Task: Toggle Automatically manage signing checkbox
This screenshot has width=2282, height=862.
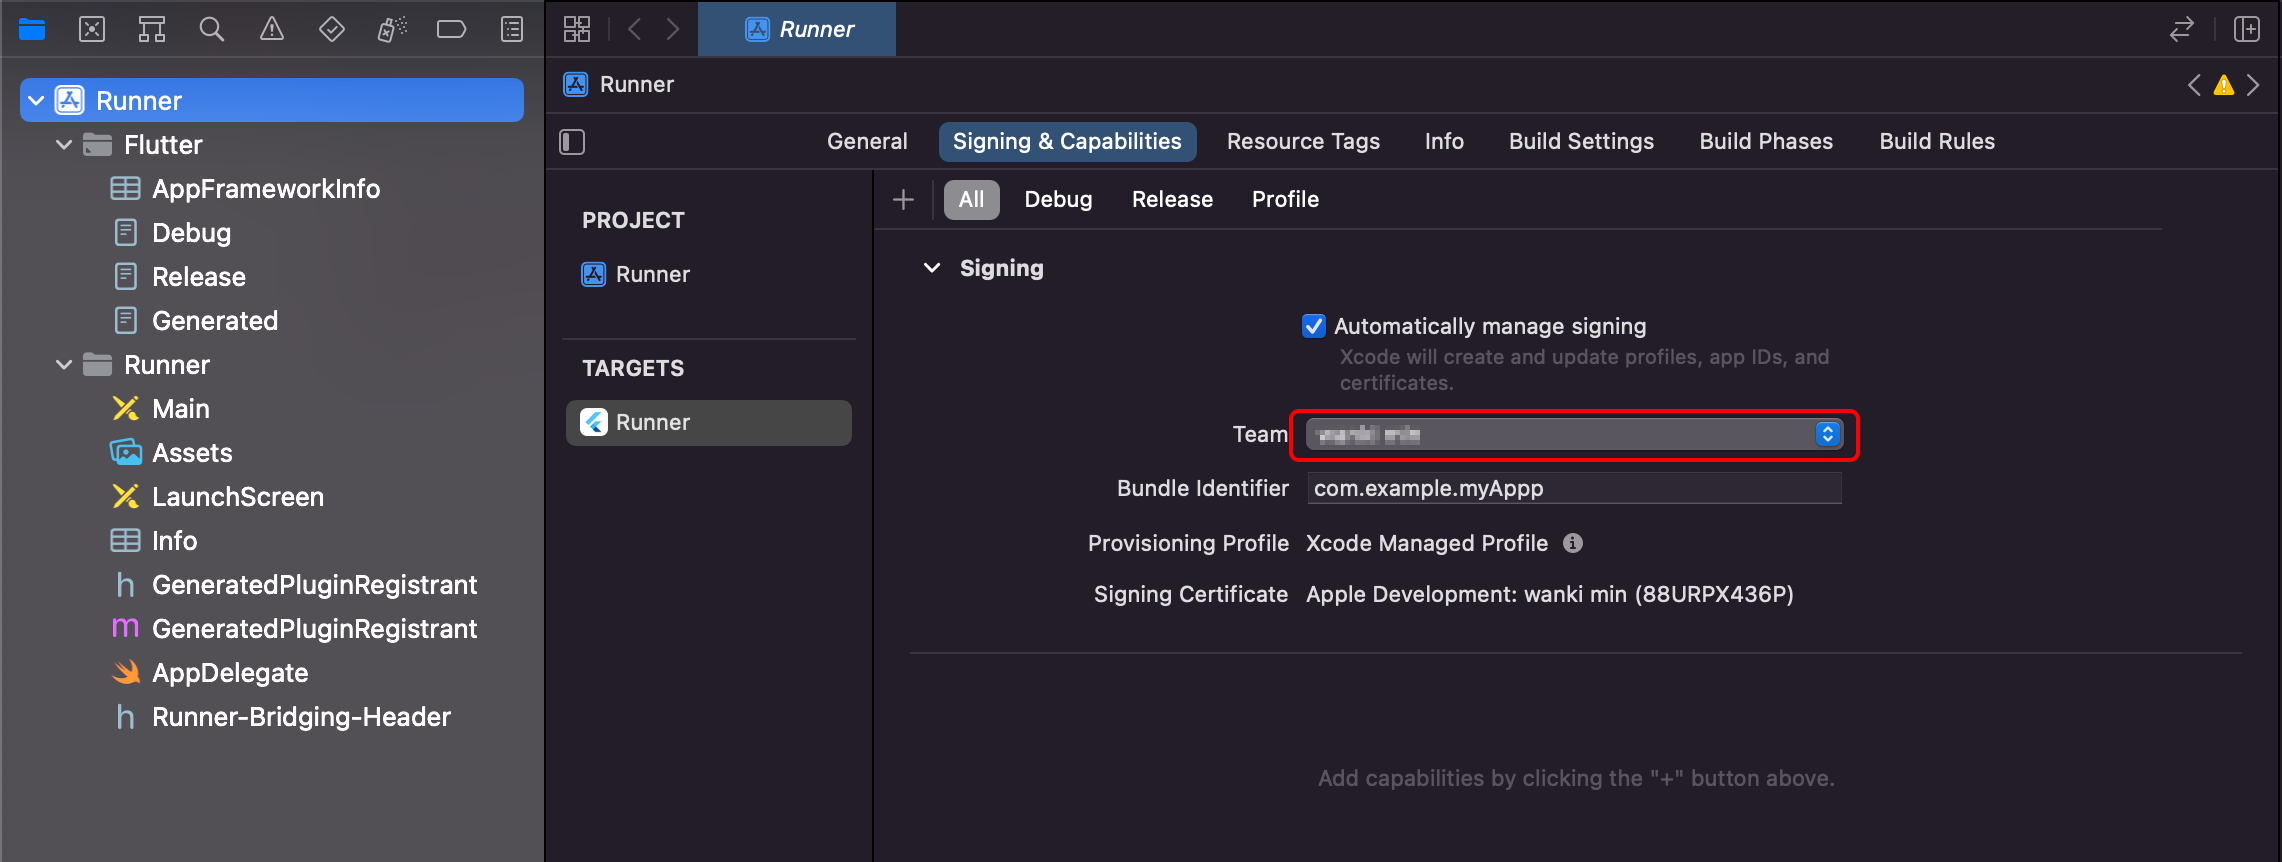Action: [x=1314, y=326]
